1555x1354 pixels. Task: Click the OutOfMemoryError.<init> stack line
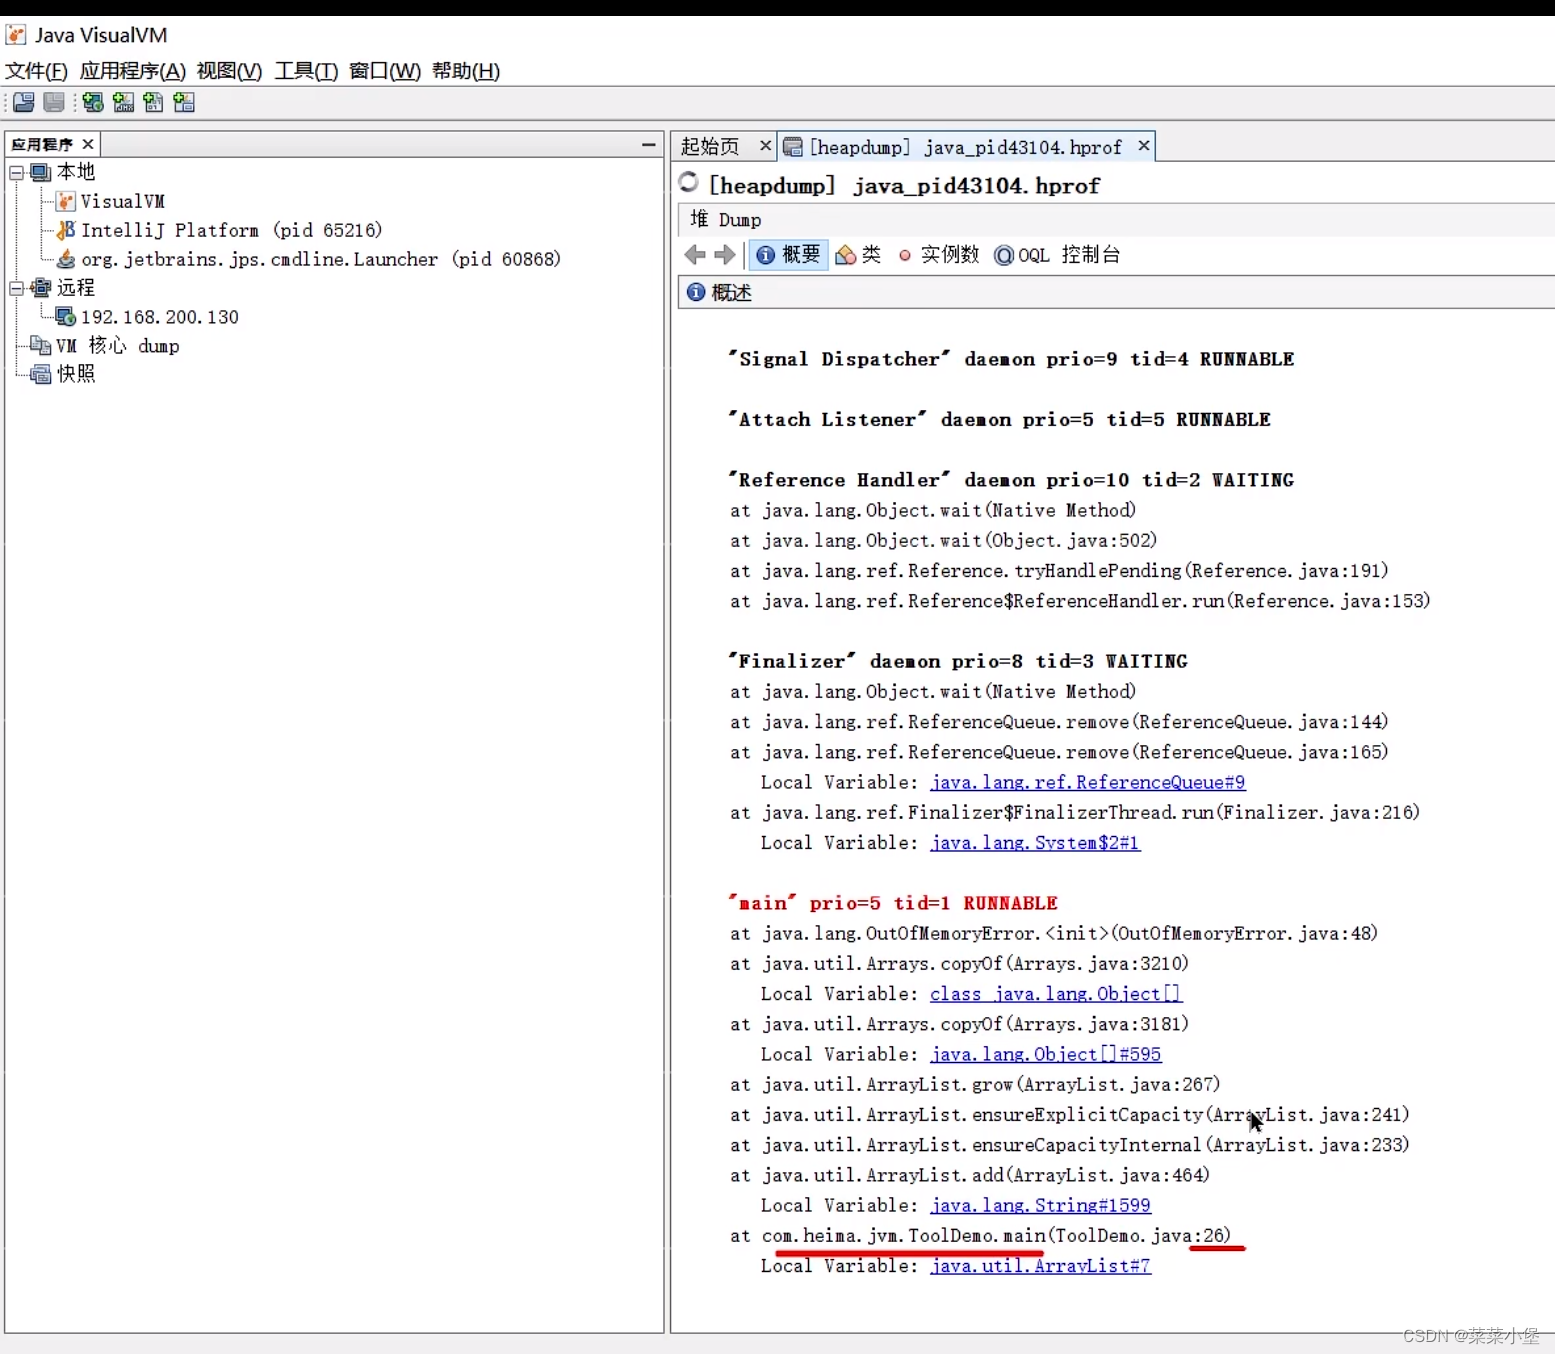(1054, 934)
